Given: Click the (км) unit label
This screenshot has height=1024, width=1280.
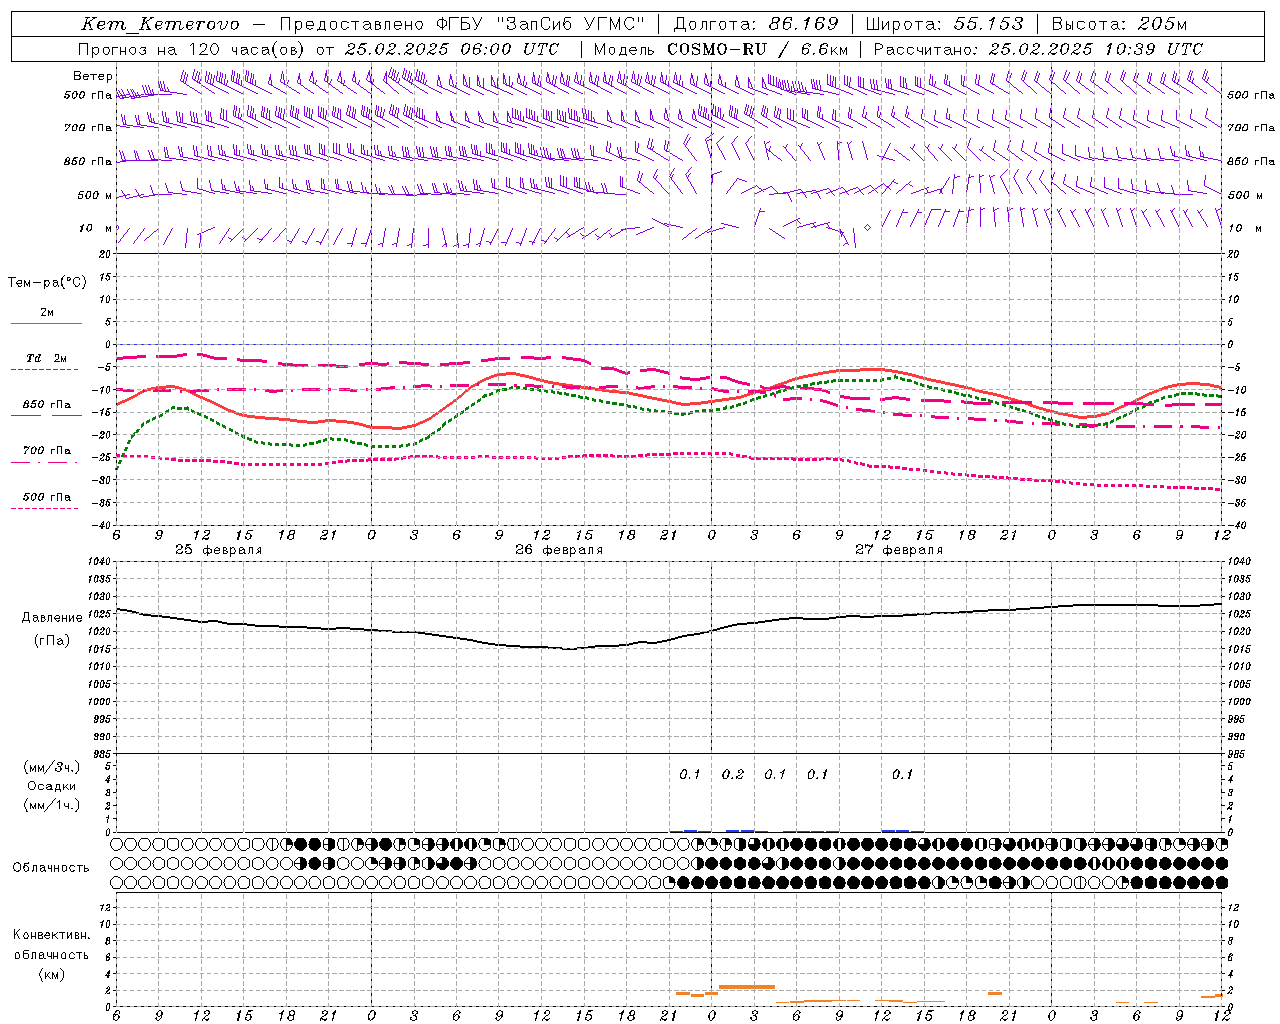Looking at the screenshot, I should [51, 975].
